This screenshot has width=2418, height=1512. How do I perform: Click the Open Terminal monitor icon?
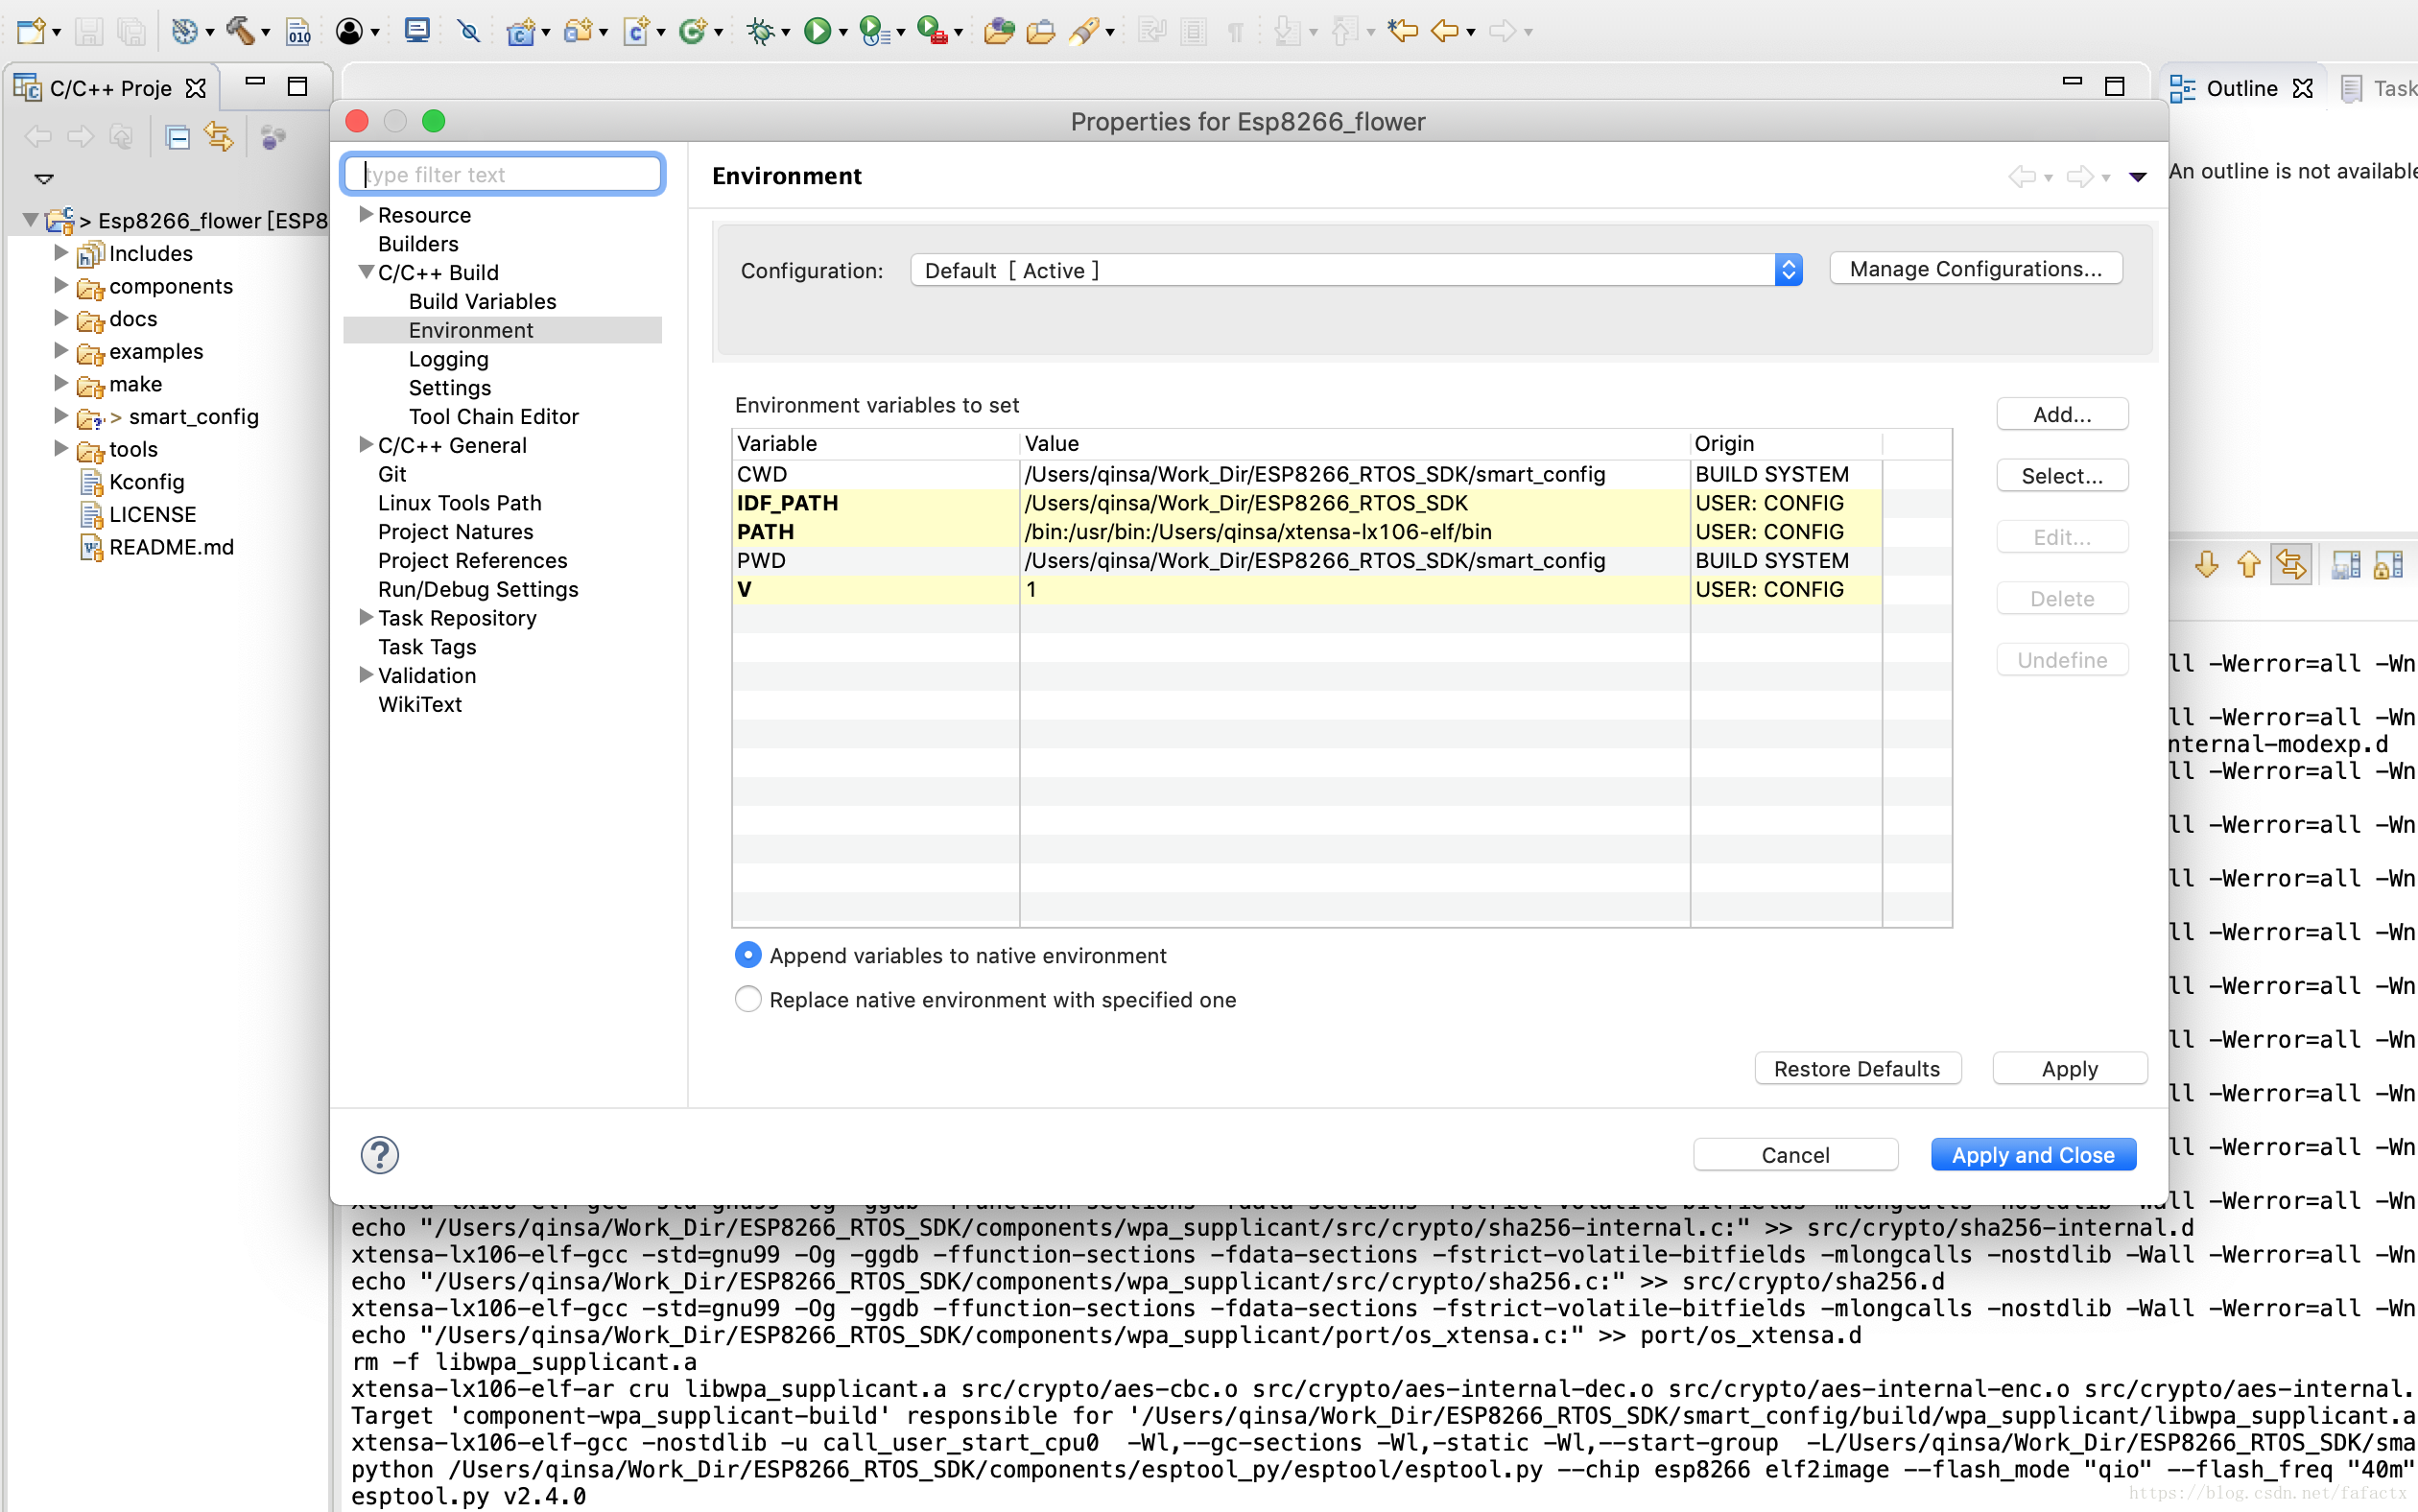[417, 31]
